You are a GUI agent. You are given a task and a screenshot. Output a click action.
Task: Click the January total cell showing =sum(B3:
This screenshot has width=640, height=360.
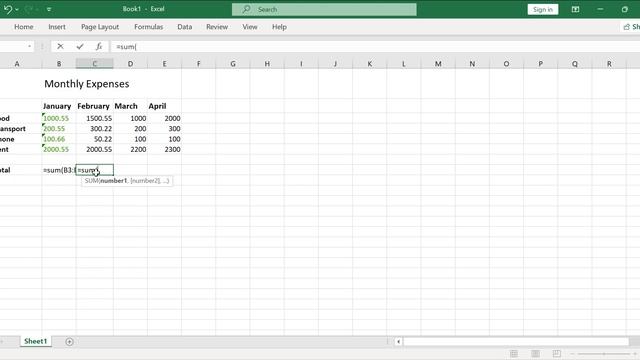[x=59, y=170]
